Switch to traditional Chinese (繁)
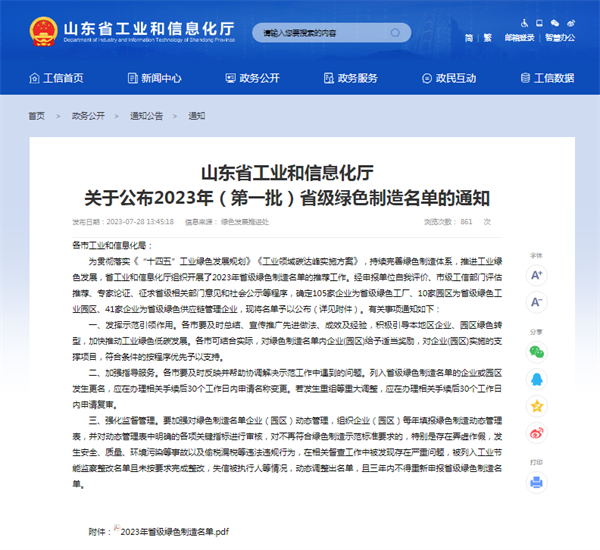 pyautogui.click(x=487, y=37)
